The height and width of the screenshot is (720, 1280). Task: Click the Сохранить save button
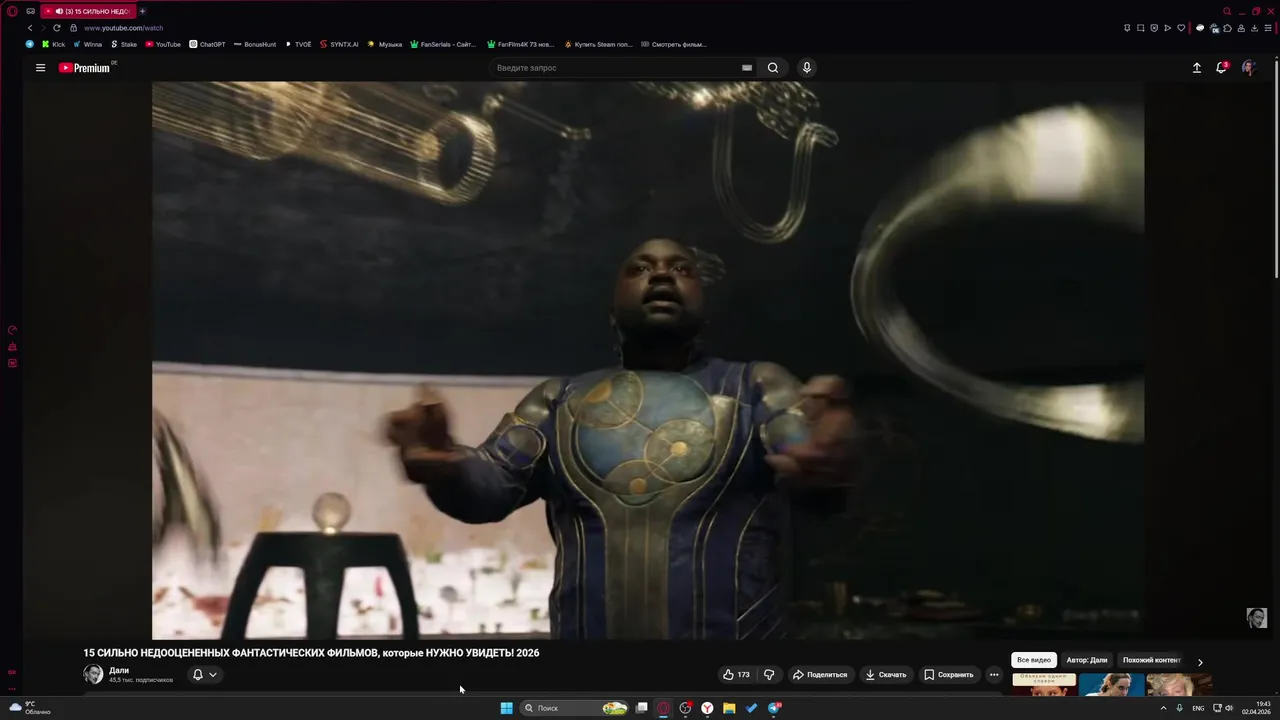point(949,675)
